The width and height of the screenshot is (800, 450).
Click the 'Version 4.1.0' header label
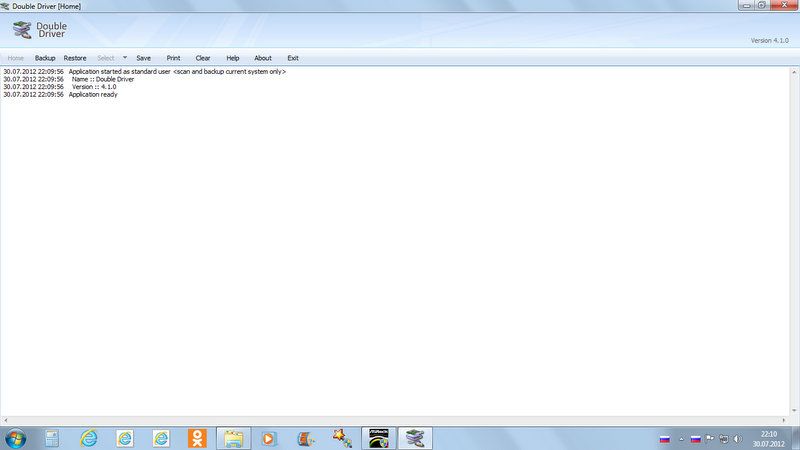769,40
